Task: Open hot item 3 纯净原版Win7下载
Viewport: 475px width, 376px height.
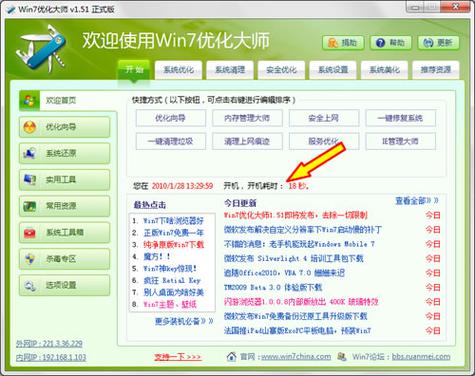Action: 173,245
